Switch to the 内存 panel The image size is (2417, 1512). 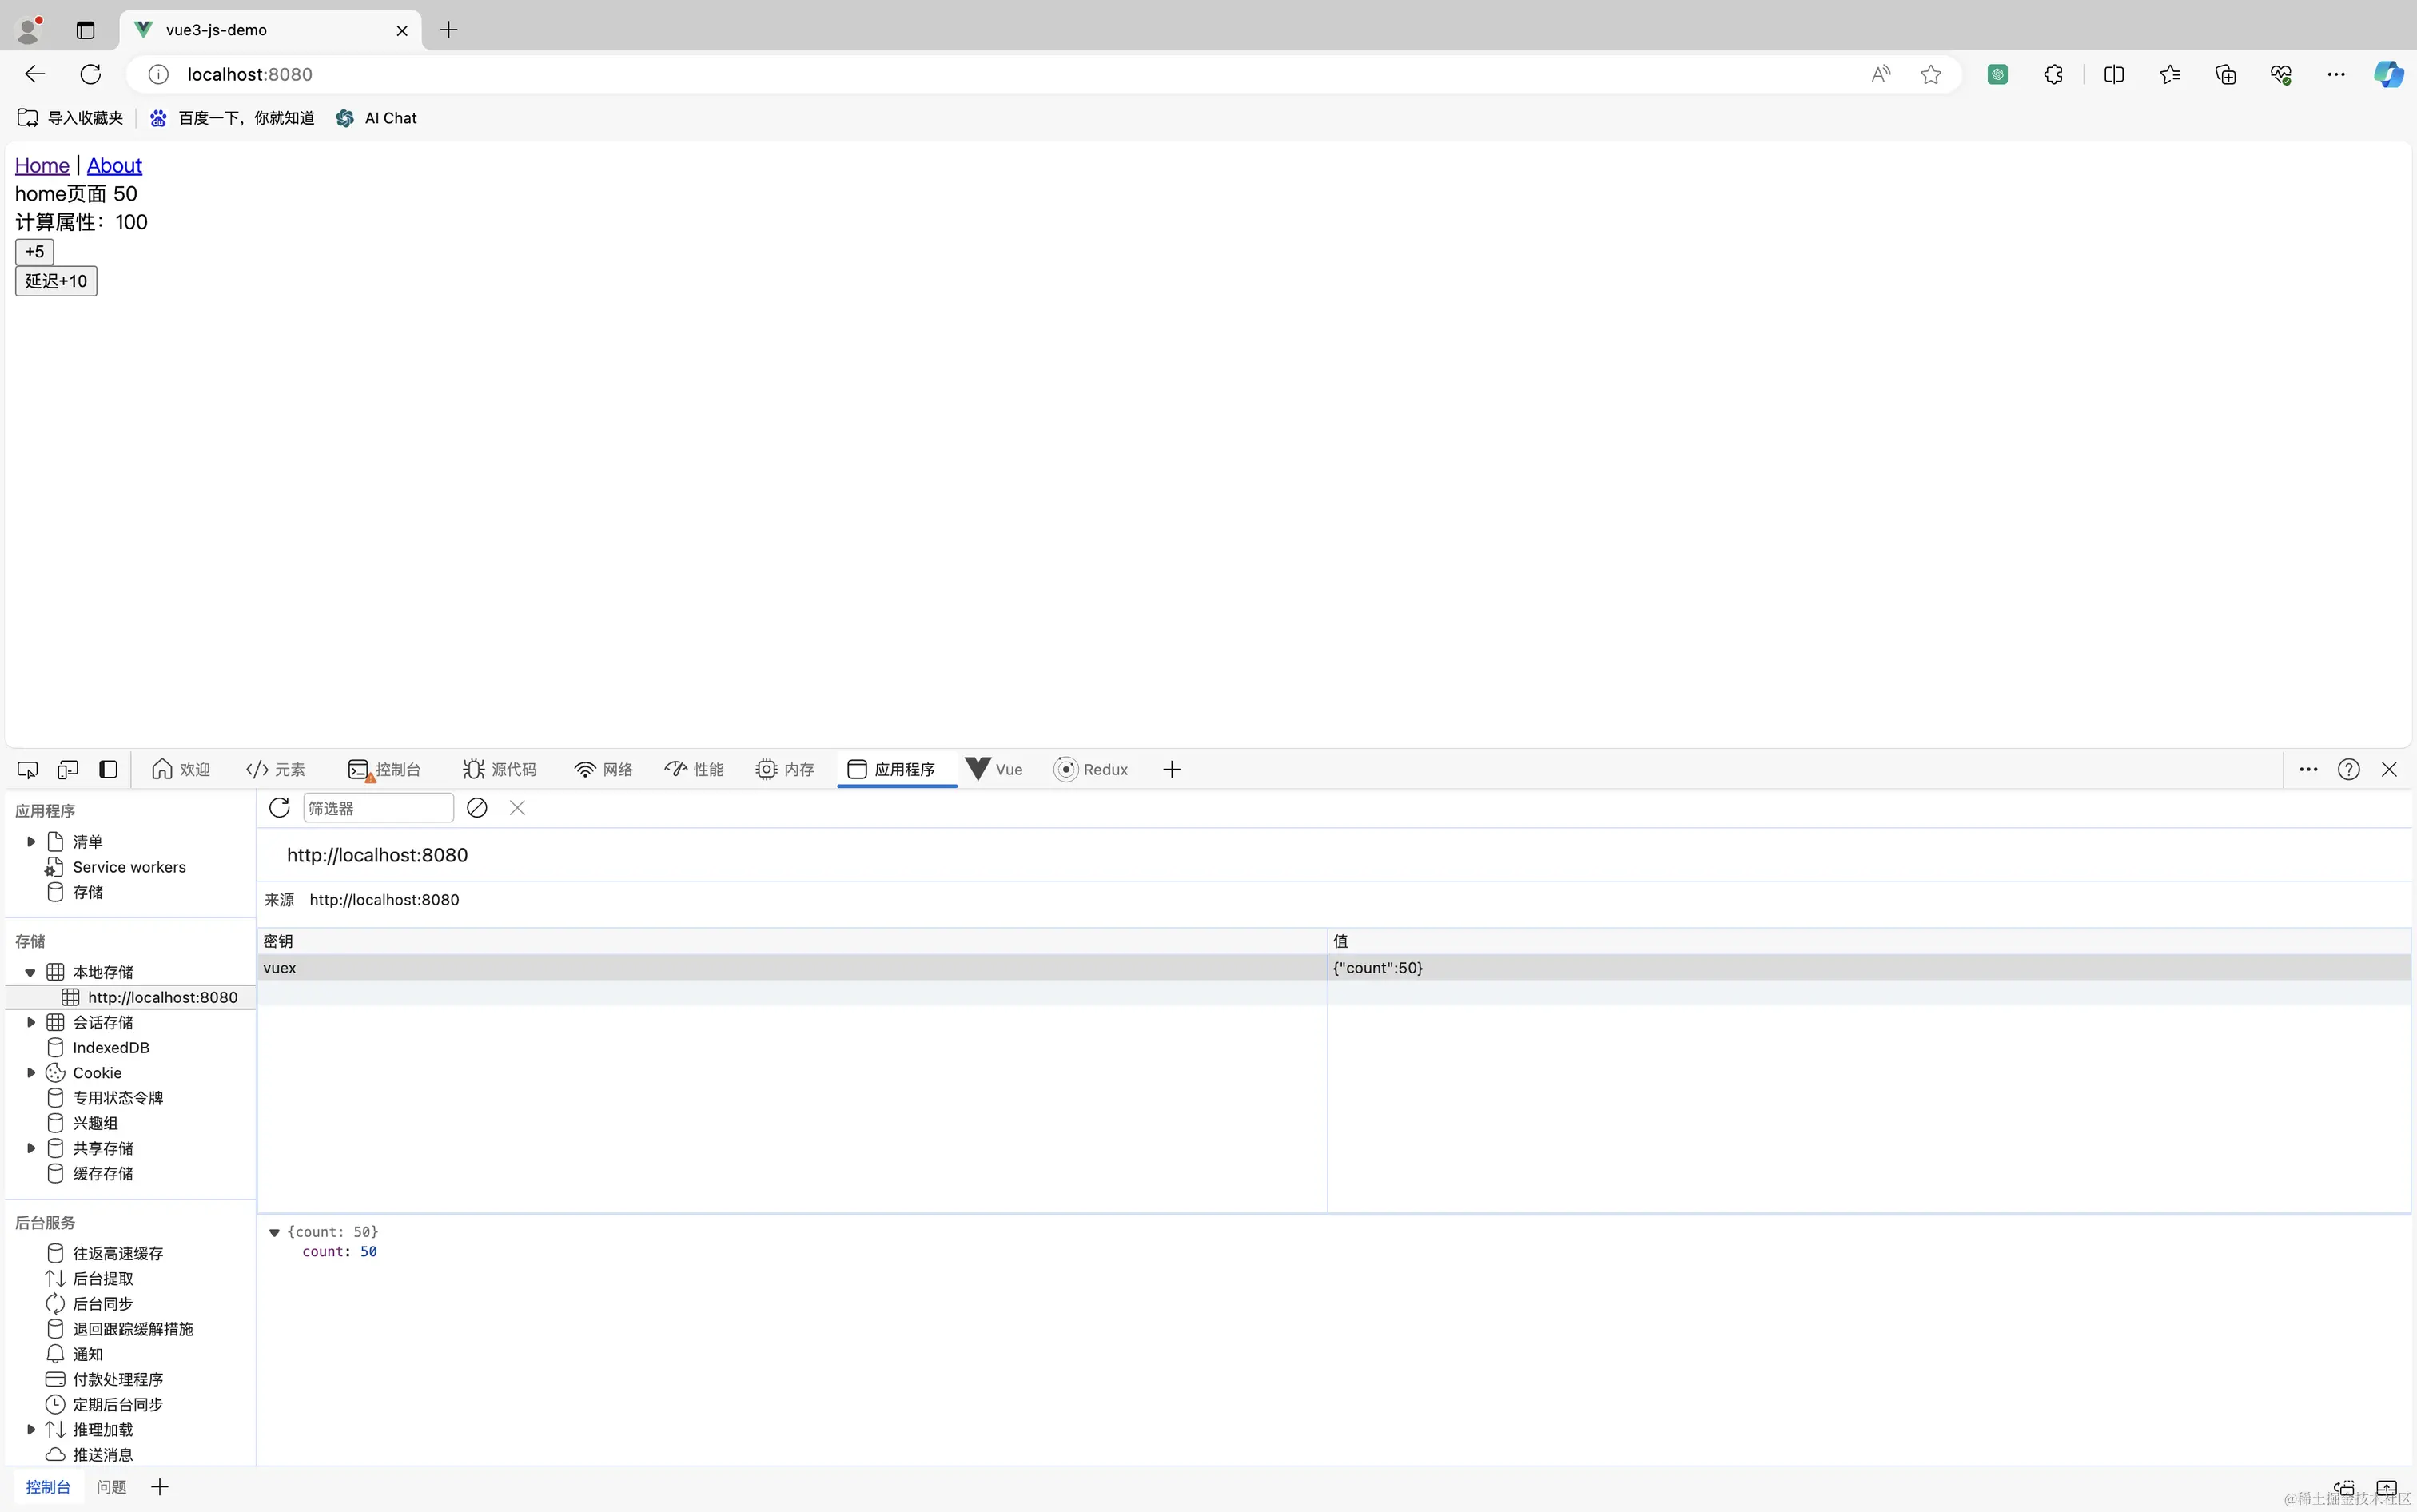point(784,769)
